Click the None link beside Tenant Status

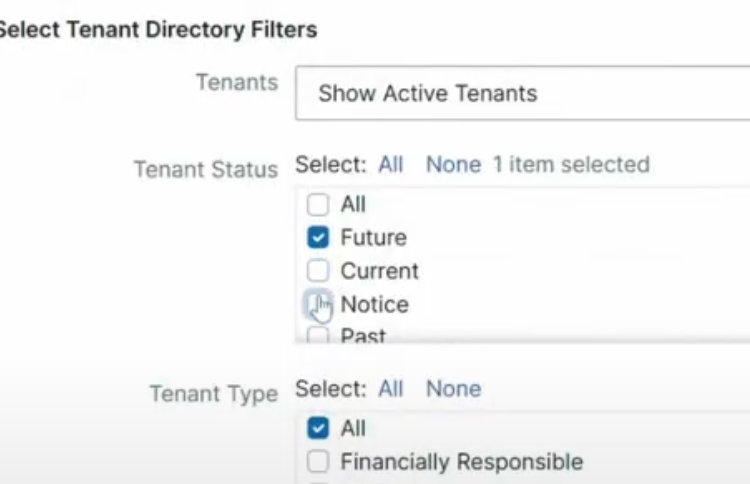point(453,164)
